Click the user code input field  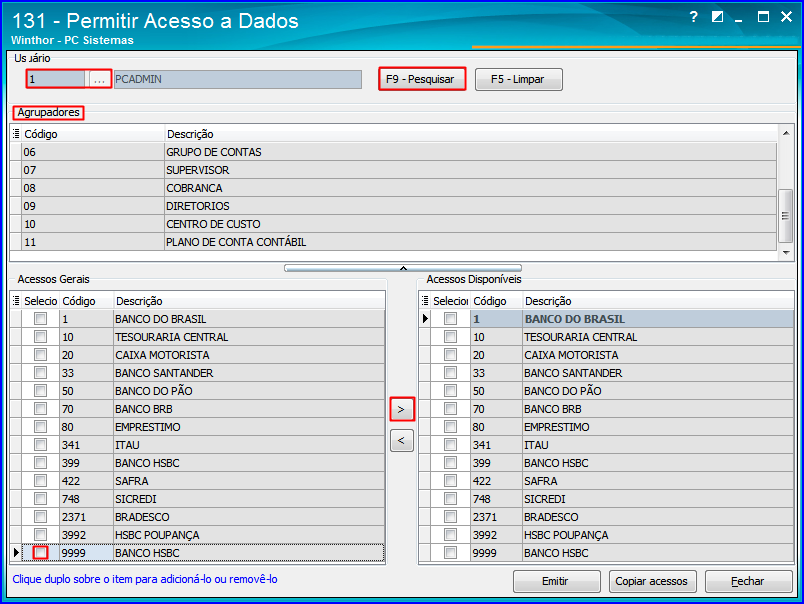(x=56, y=79)
